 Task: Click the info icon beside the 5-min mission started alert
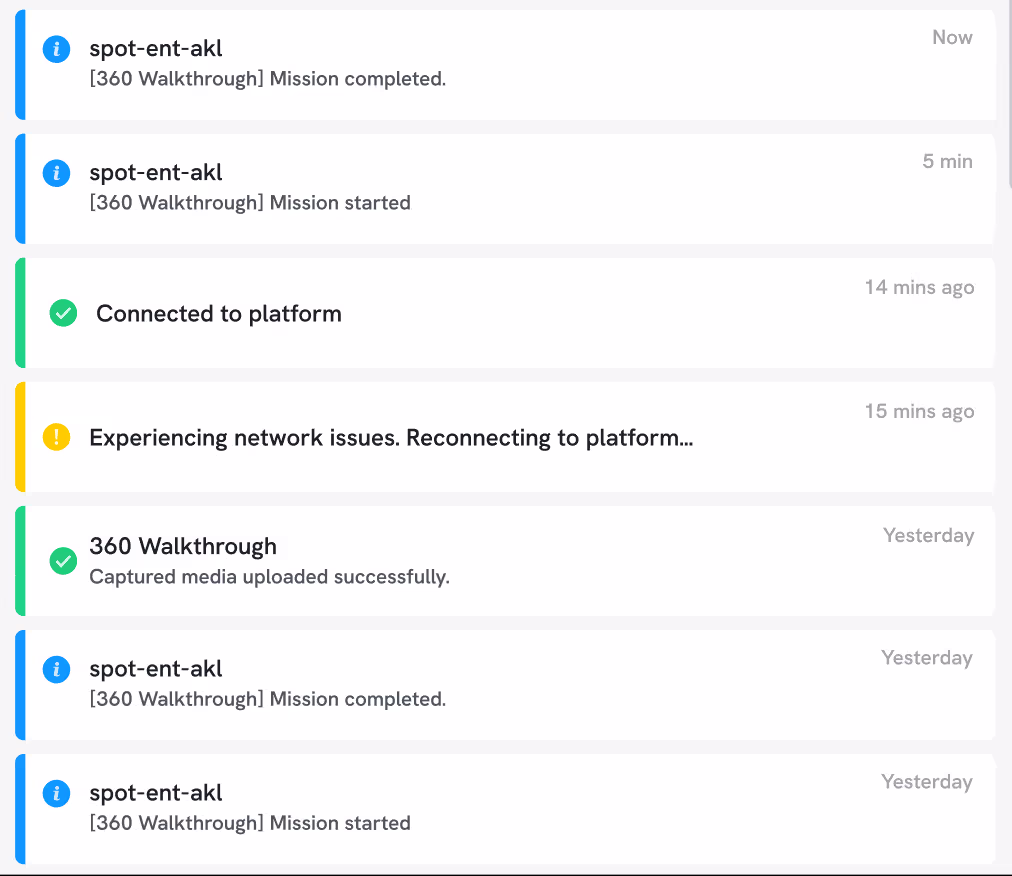click(56, 173)
